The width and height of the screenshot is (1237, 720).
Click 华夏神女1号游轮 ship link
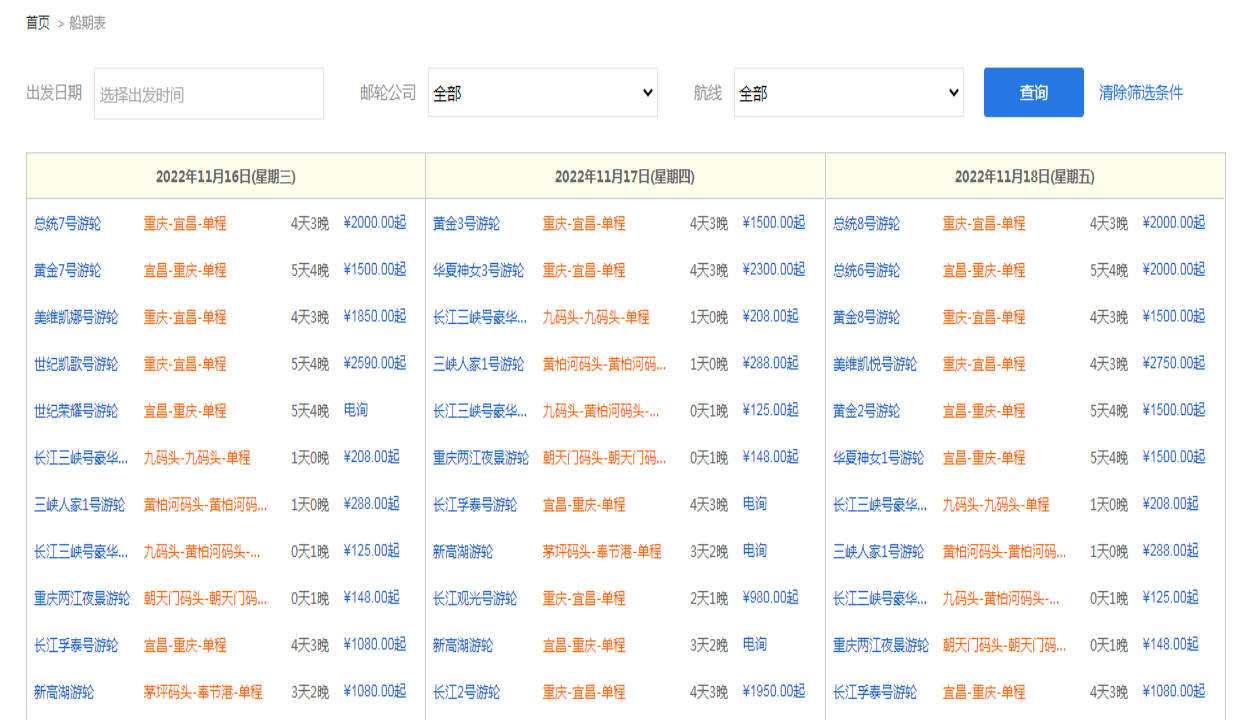click(878, 458)
